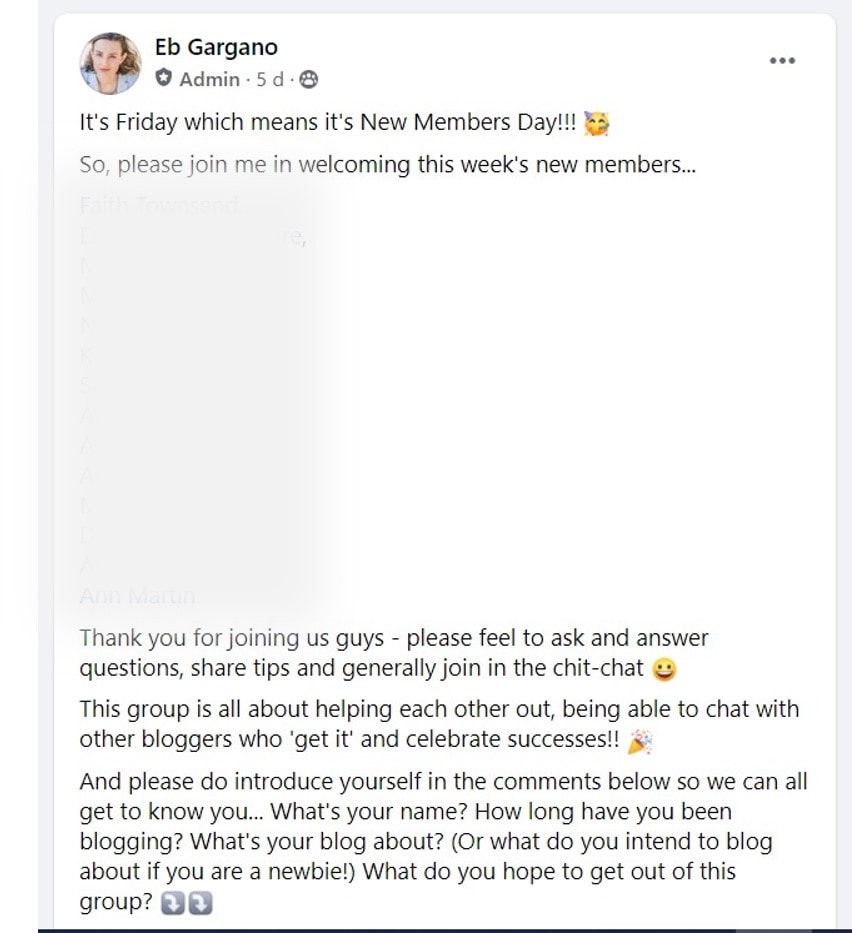This screenshot has width=852, height=933.
Task: Click the tagged name Ann Martin
Action: point(136,595)
